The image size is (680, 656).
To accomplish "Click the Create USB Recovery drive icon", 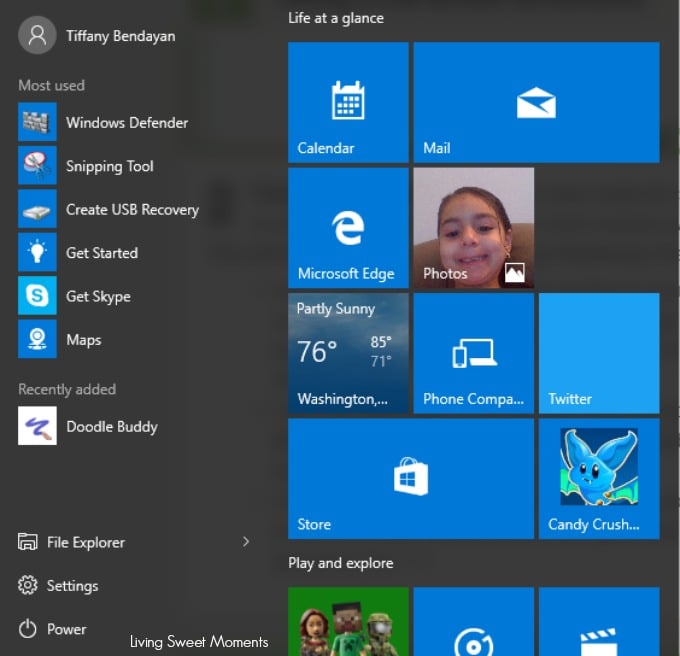I will (37, 209).
